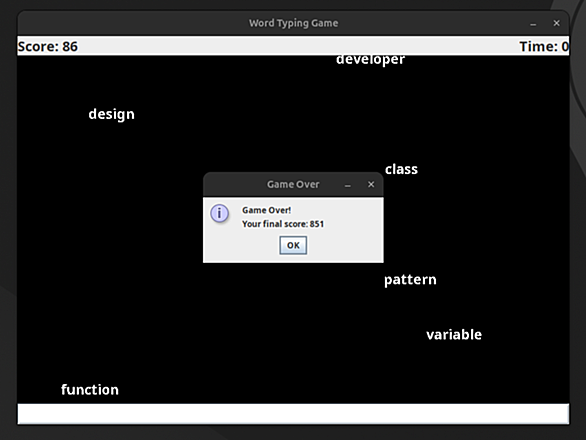
Task: Close the Word Typing Game window
Action: click(556, 23)
